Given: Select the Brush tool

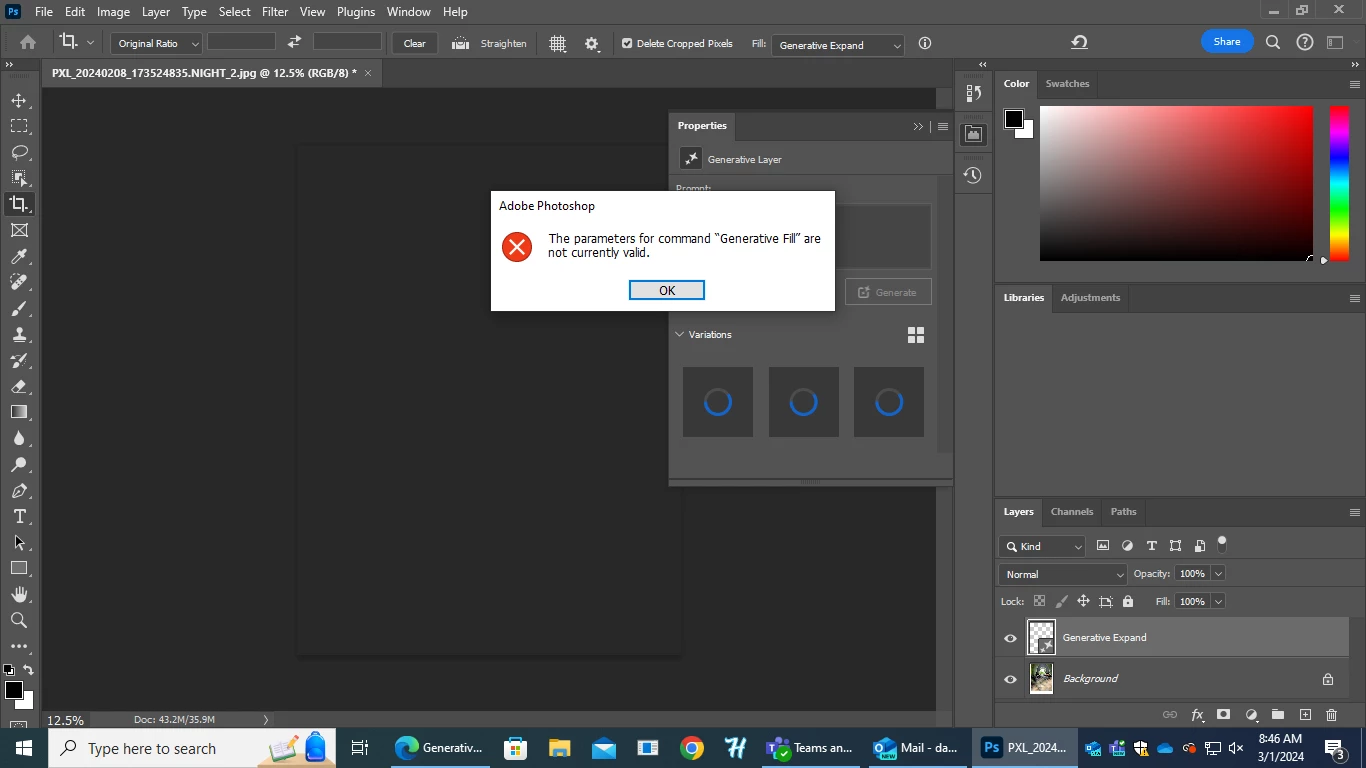Looking at the screenshot, I should click(19, 308).
